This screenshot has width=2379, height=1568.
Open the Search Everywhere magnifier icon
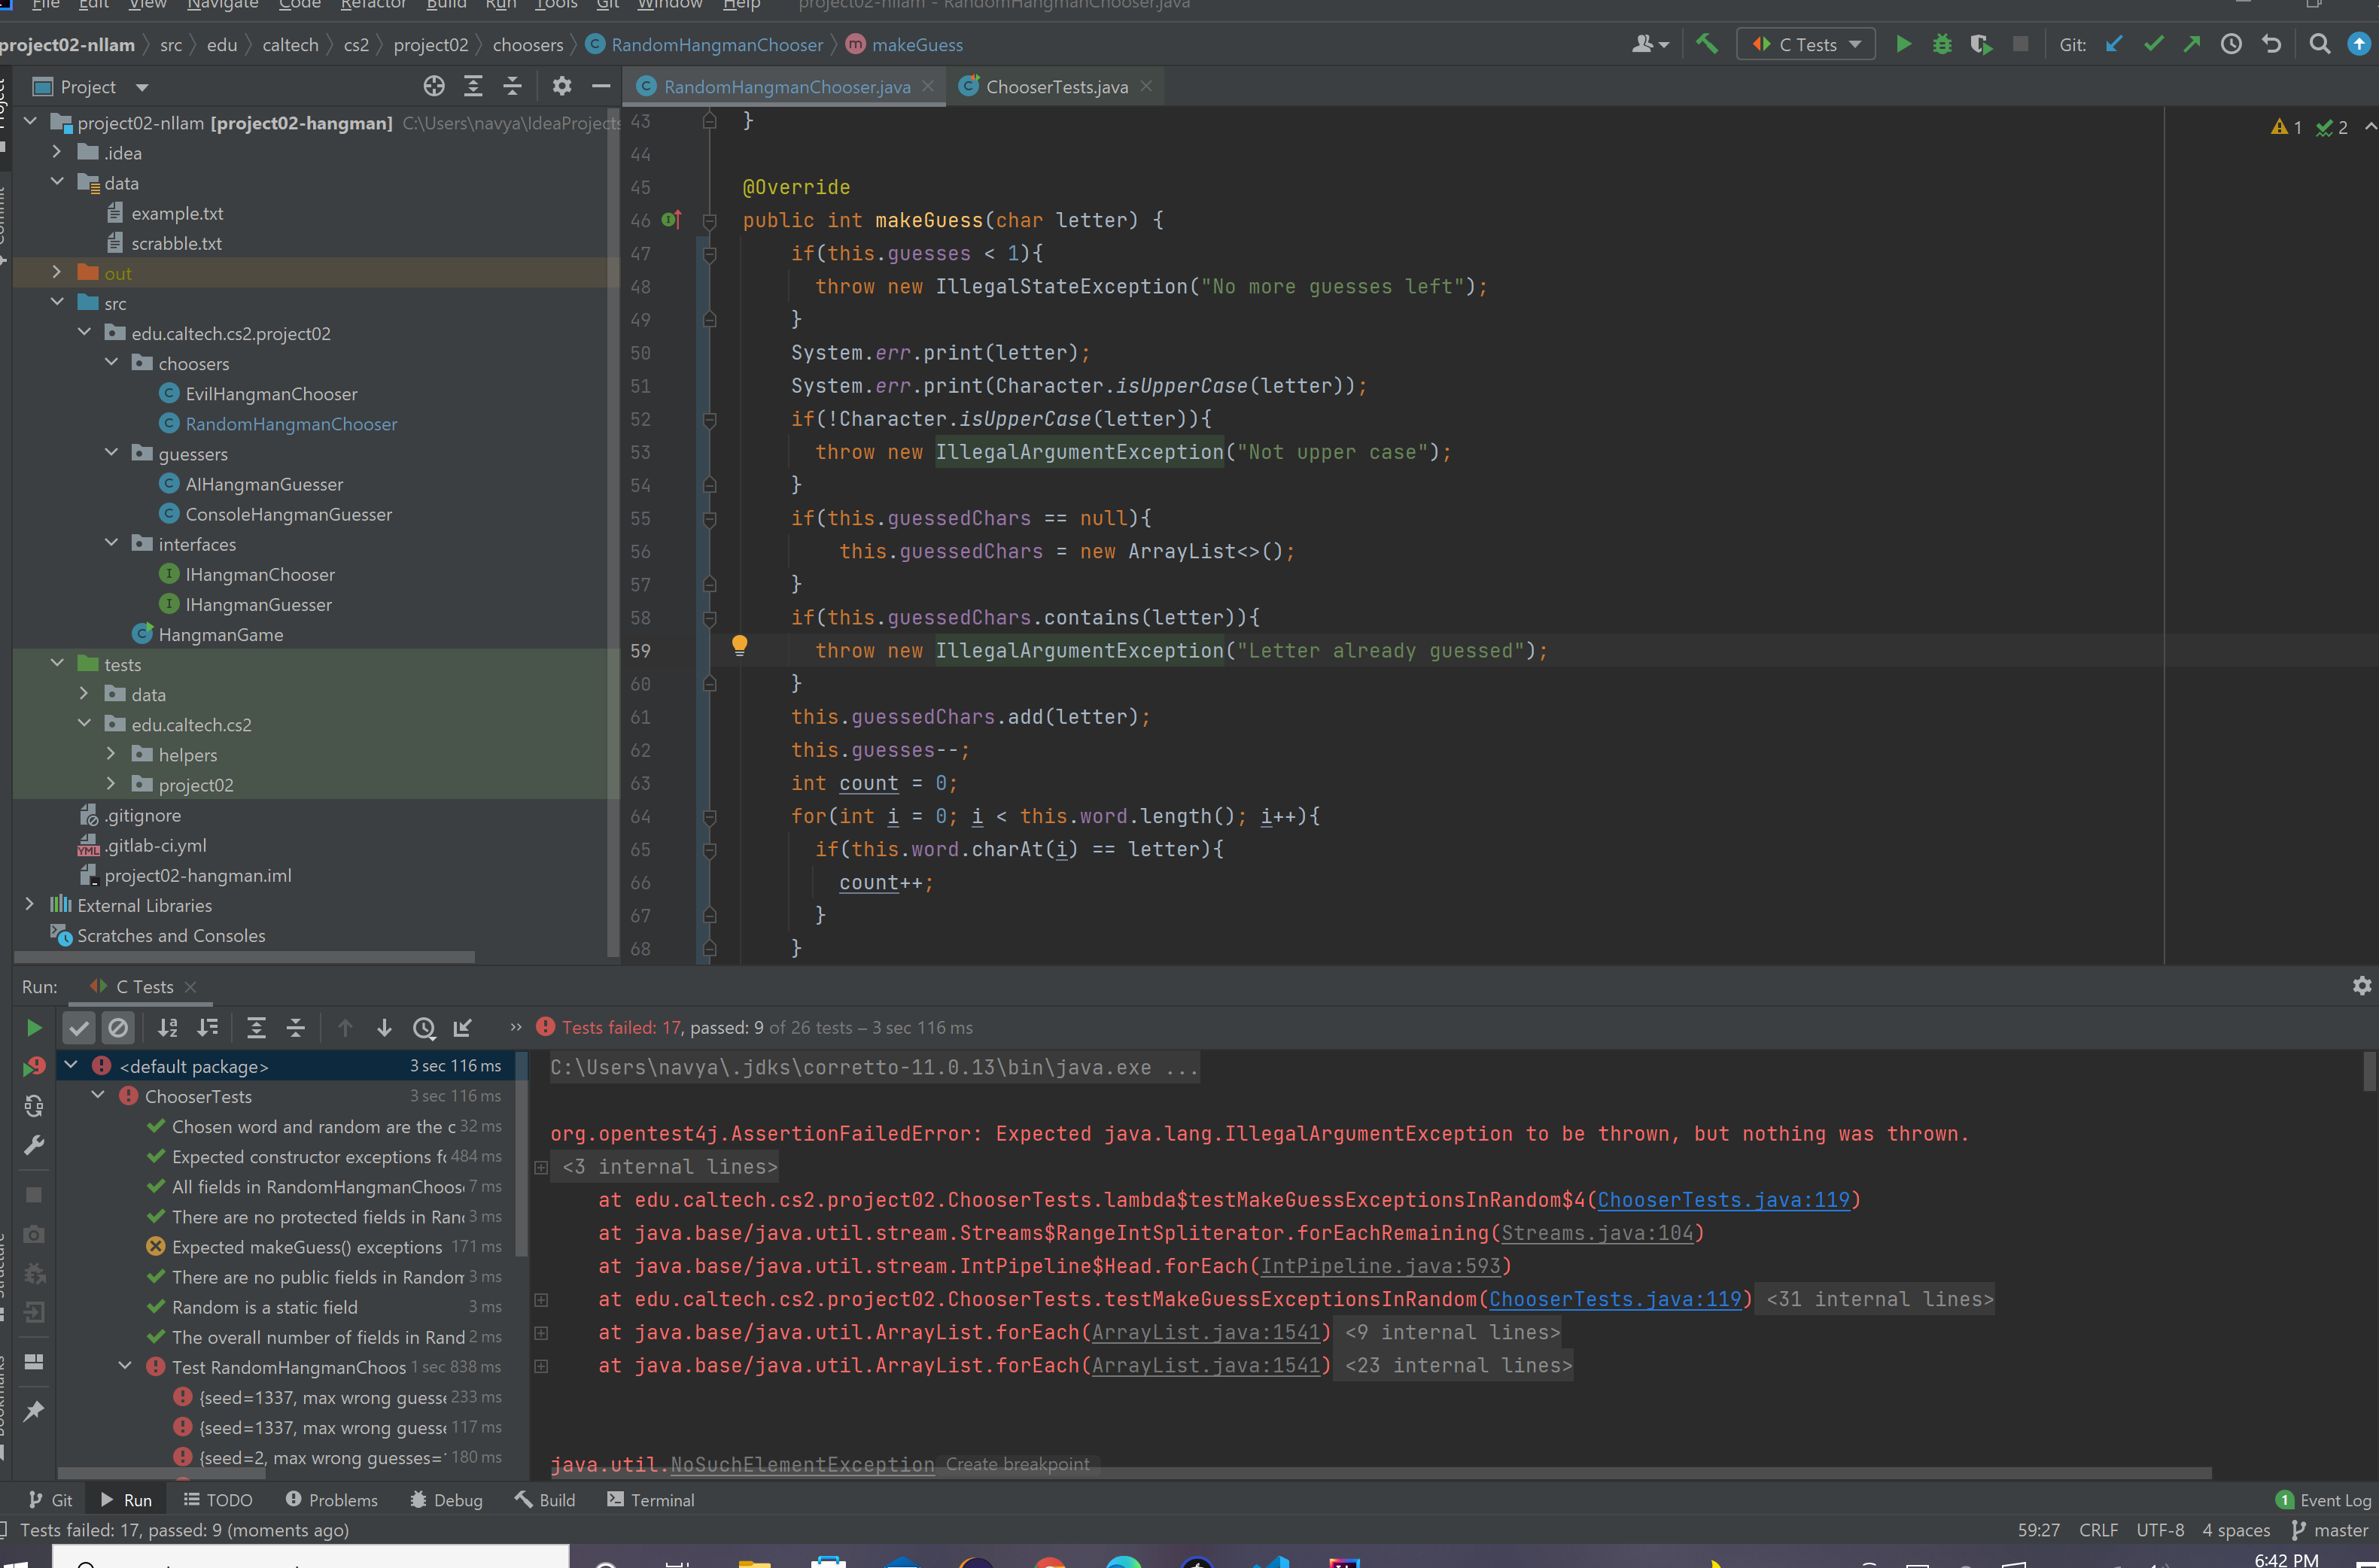click(2320, 44)
